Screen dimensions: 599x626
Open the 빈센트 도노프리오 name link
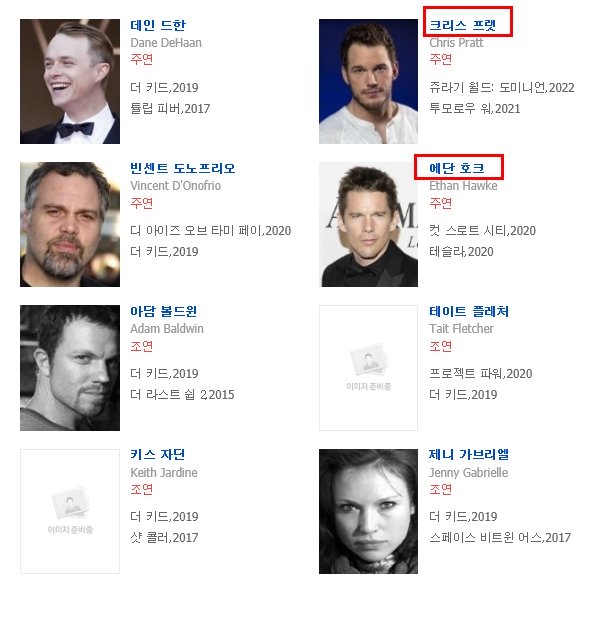182,168
